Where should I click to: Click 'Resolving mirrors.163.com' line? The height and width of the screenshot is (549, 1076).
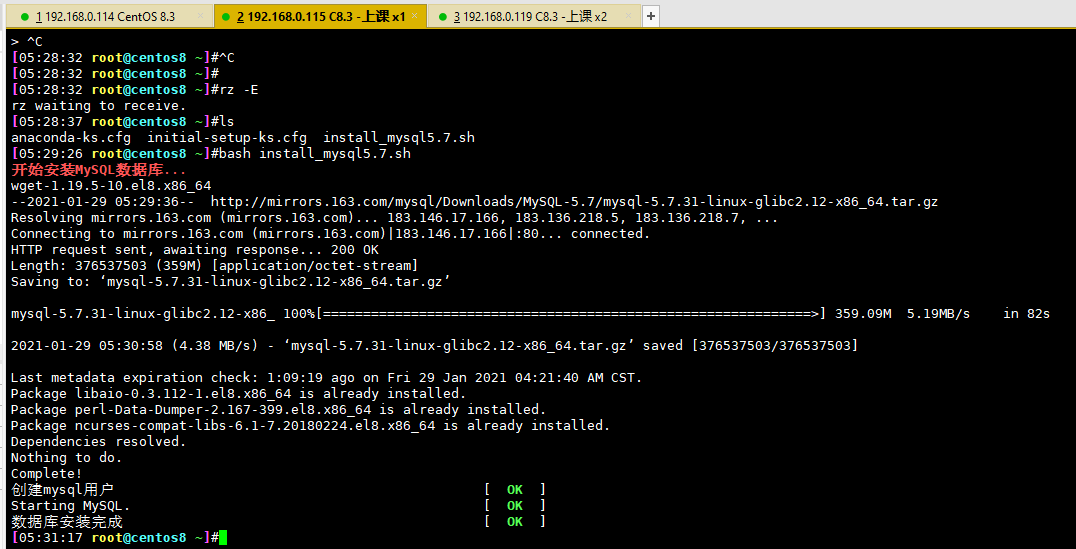[x=395, y=218]
